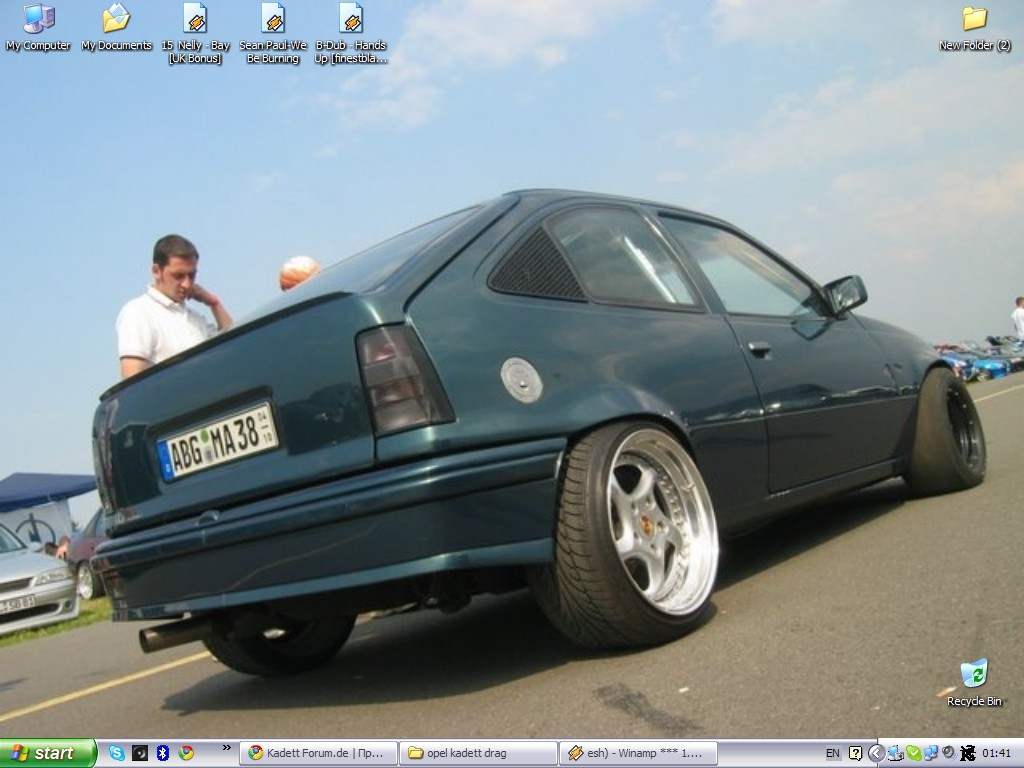Click the Bluetooth Quick Launch icon
The width and height of the screenshot is (1024, 768).
pyautogui.click(x=163, y=753)
